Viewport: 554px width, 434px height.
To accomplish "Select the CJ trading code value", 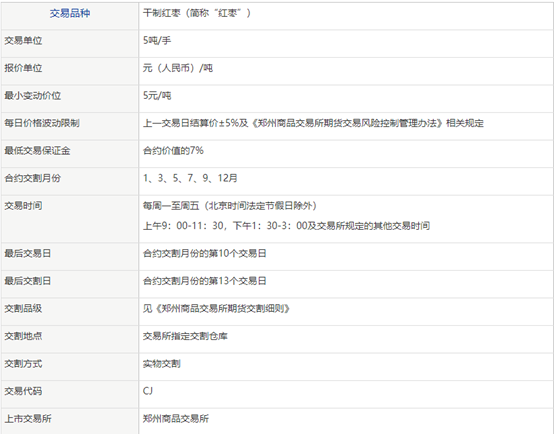I will pyautogui.click(x=148, y=391).
